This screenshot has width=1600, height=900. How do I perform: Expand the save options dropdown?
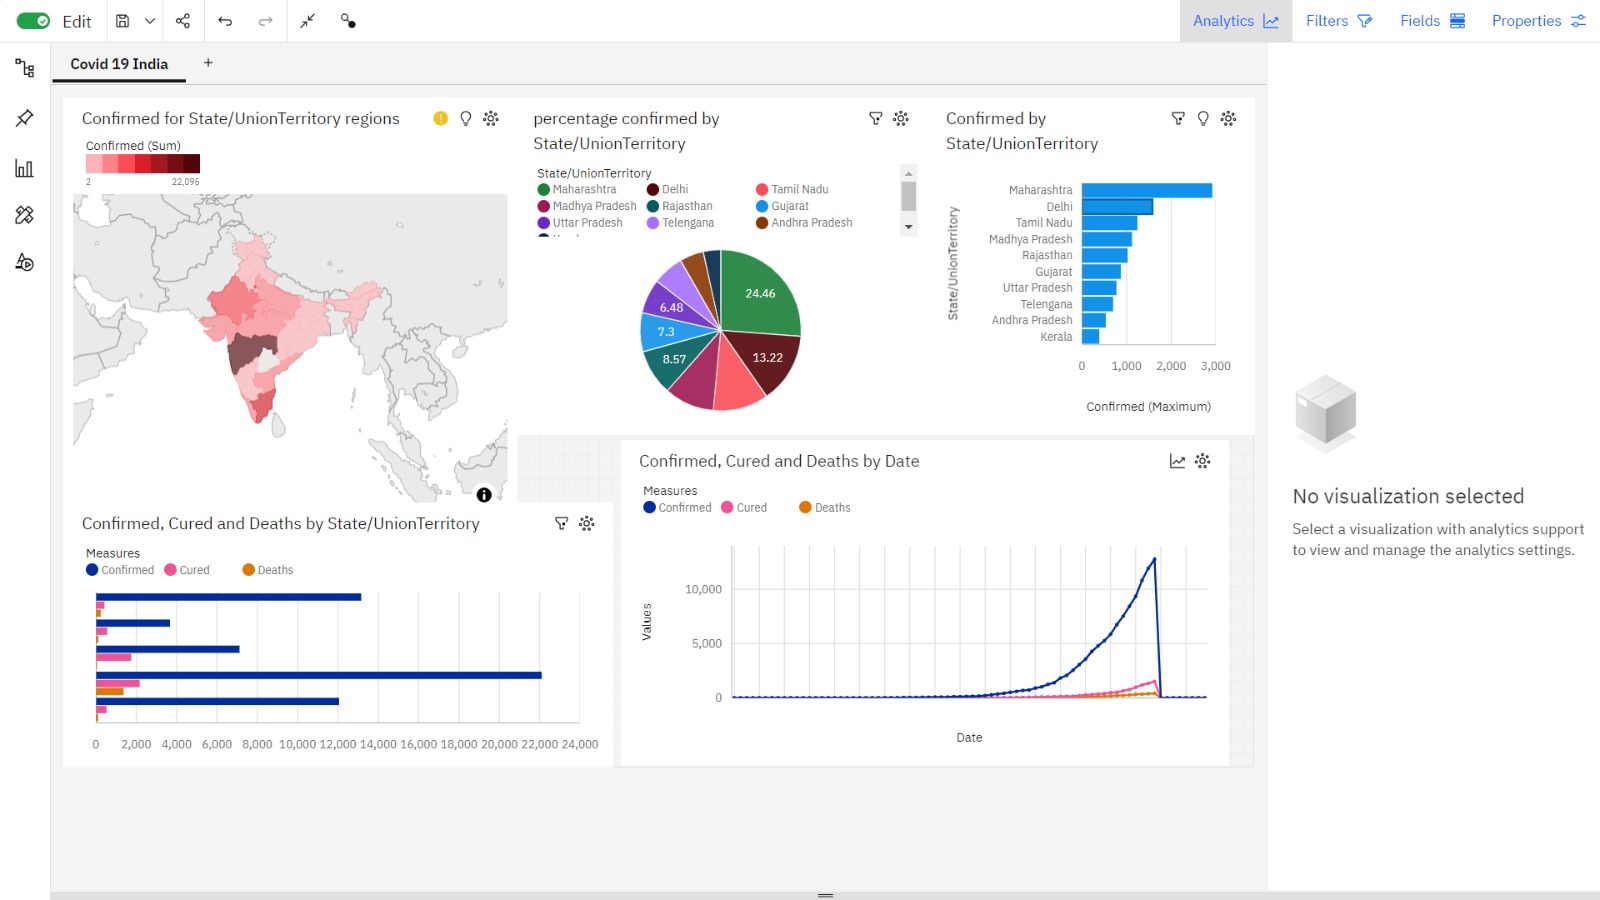coord(148,20)
